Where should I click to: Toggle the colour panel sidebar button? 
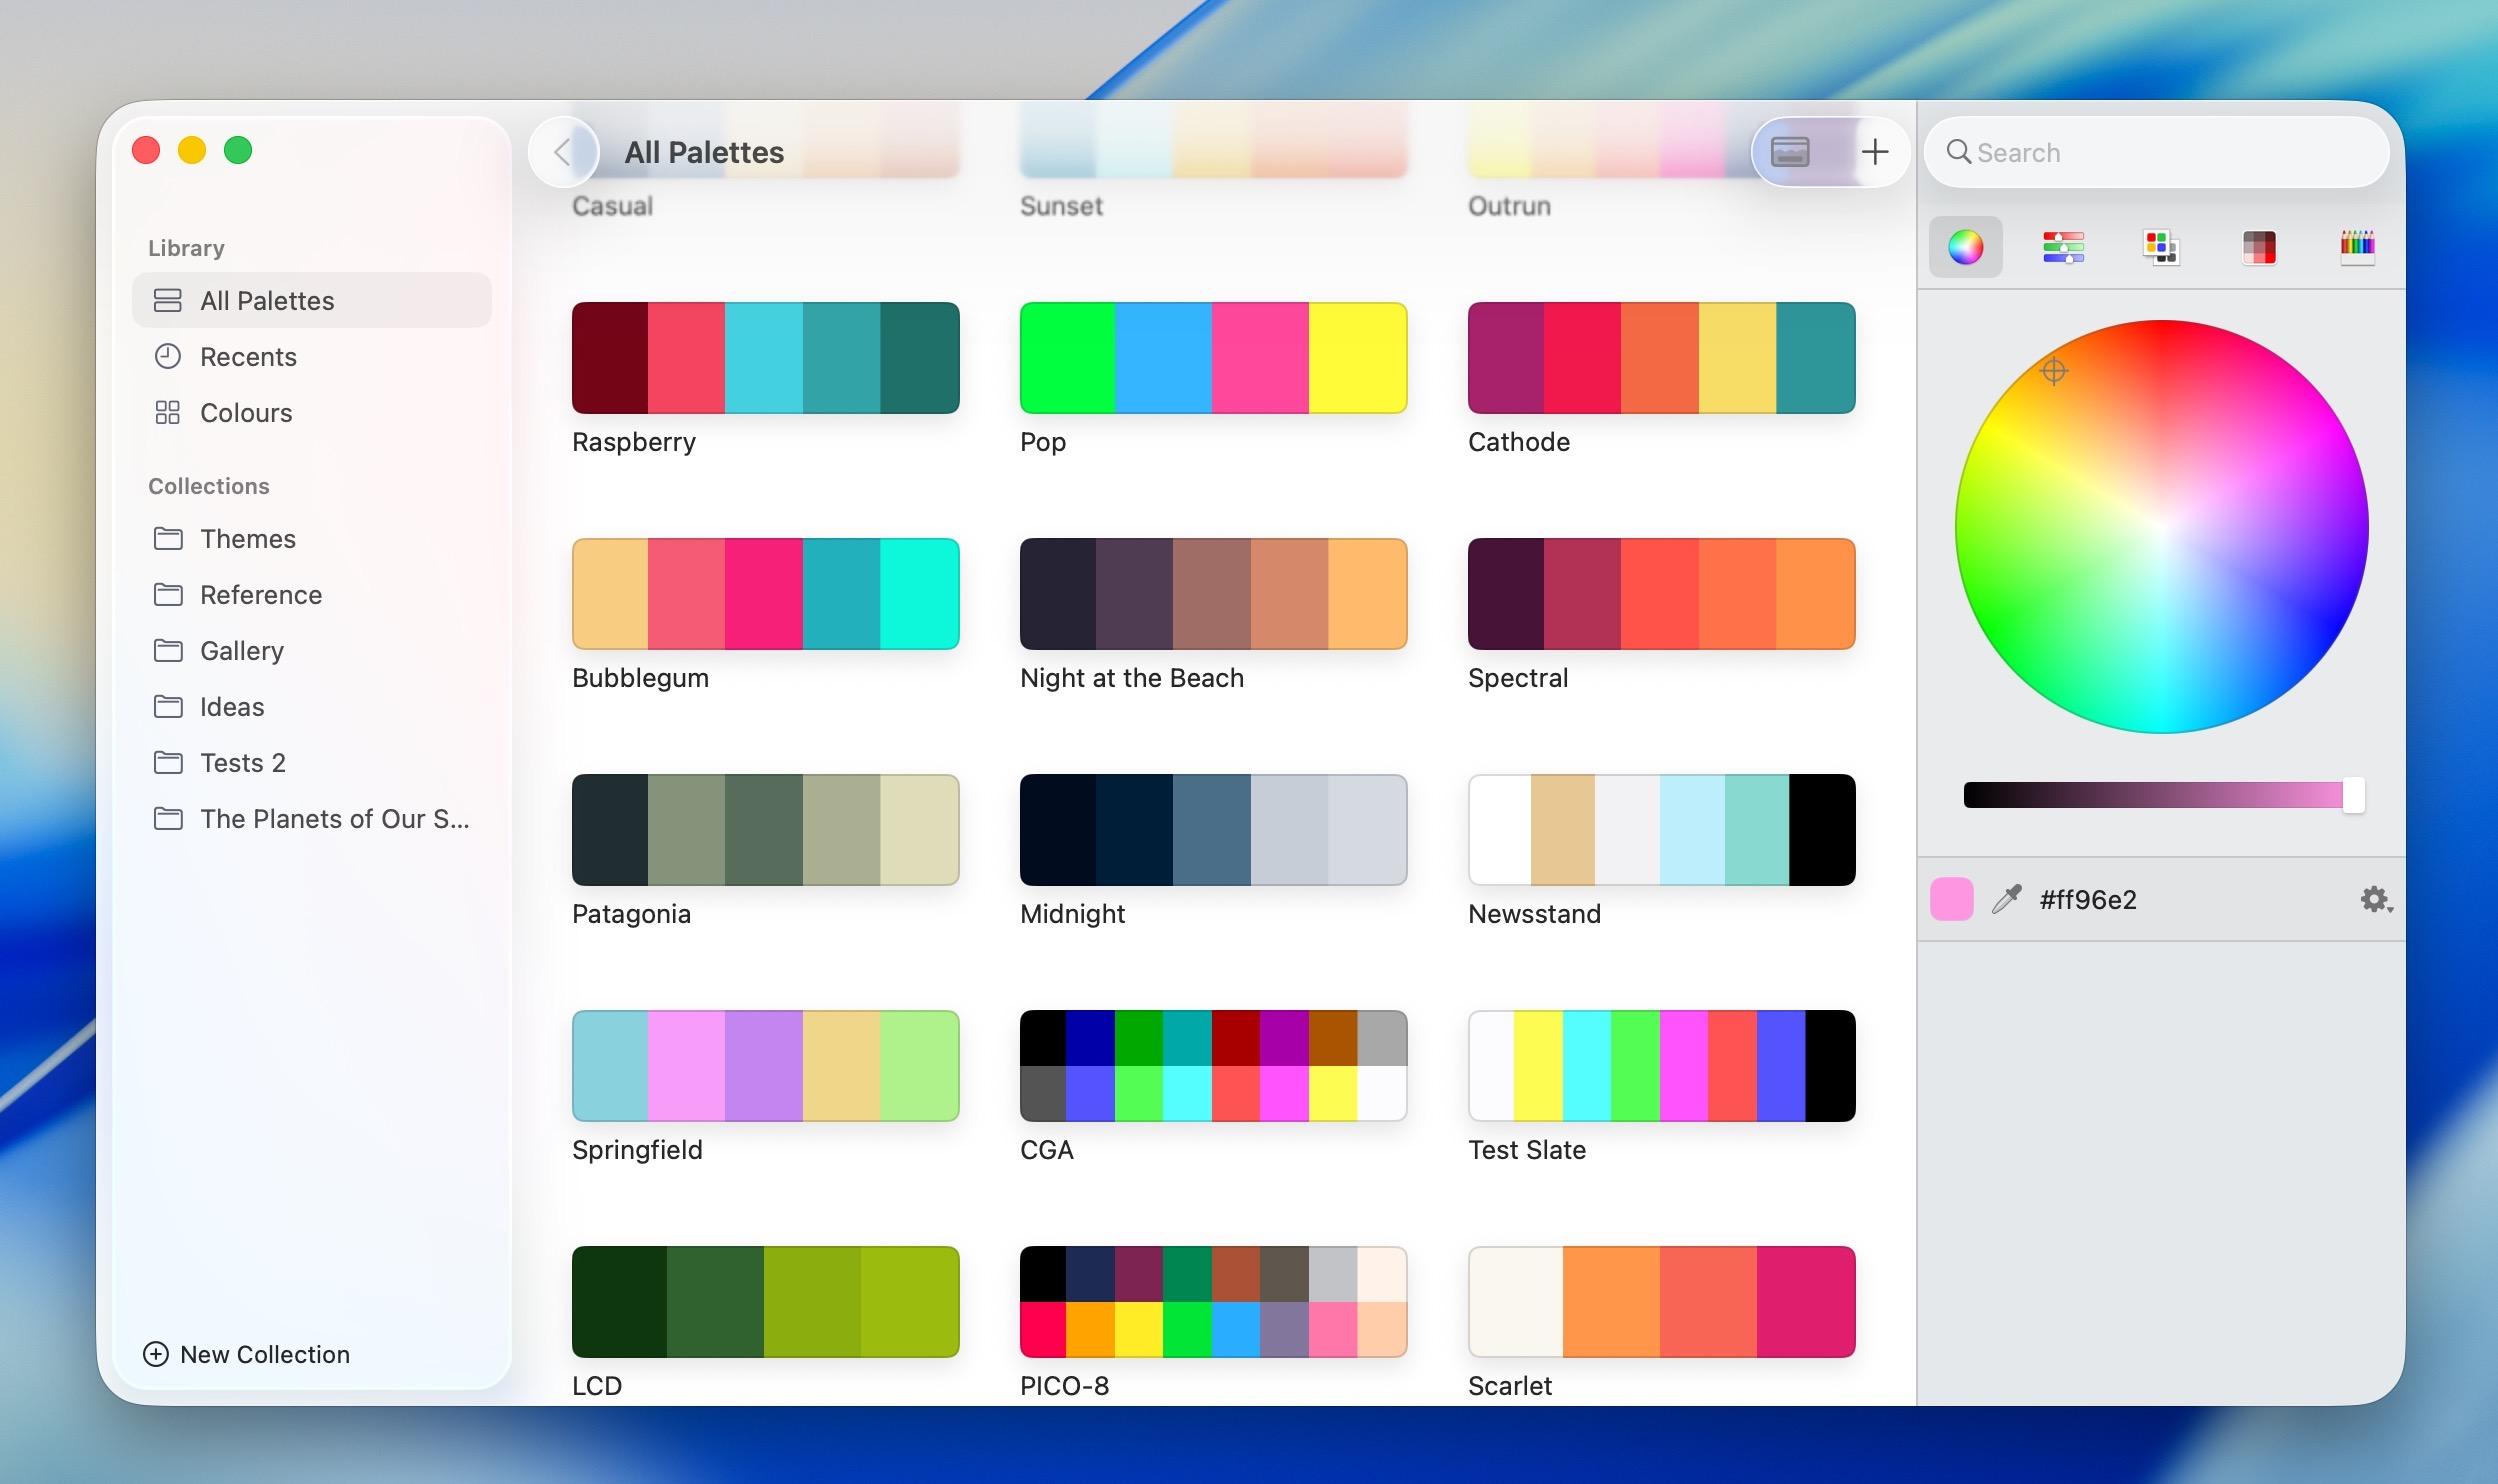[1790, 152]
